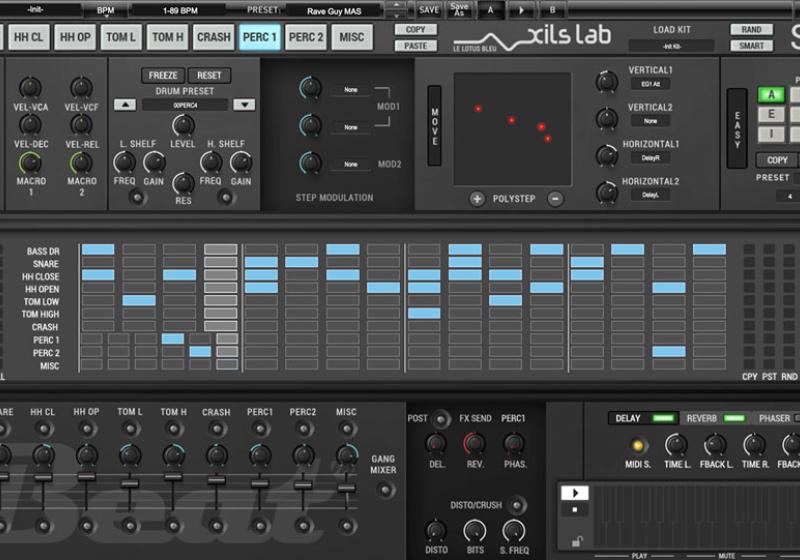Toggle the active TOM HIGH step
Viewport: 800px width, 560px height.
pyautogui.click(x=424, y=313)
